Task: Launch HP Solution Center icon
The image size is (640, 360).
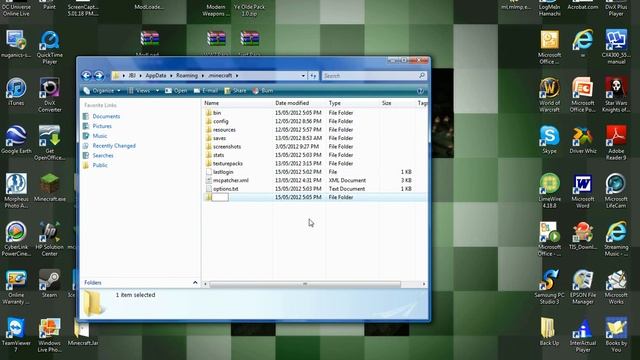Action: (49, 238)
